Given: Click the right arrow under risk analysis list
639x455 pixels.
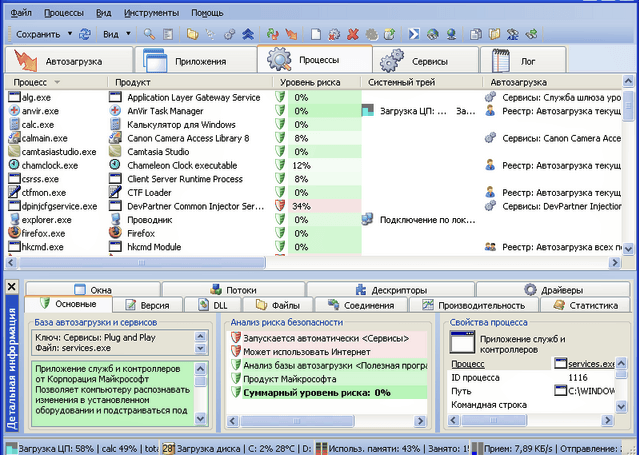Looking at the screenshot, I should point(420,421).
